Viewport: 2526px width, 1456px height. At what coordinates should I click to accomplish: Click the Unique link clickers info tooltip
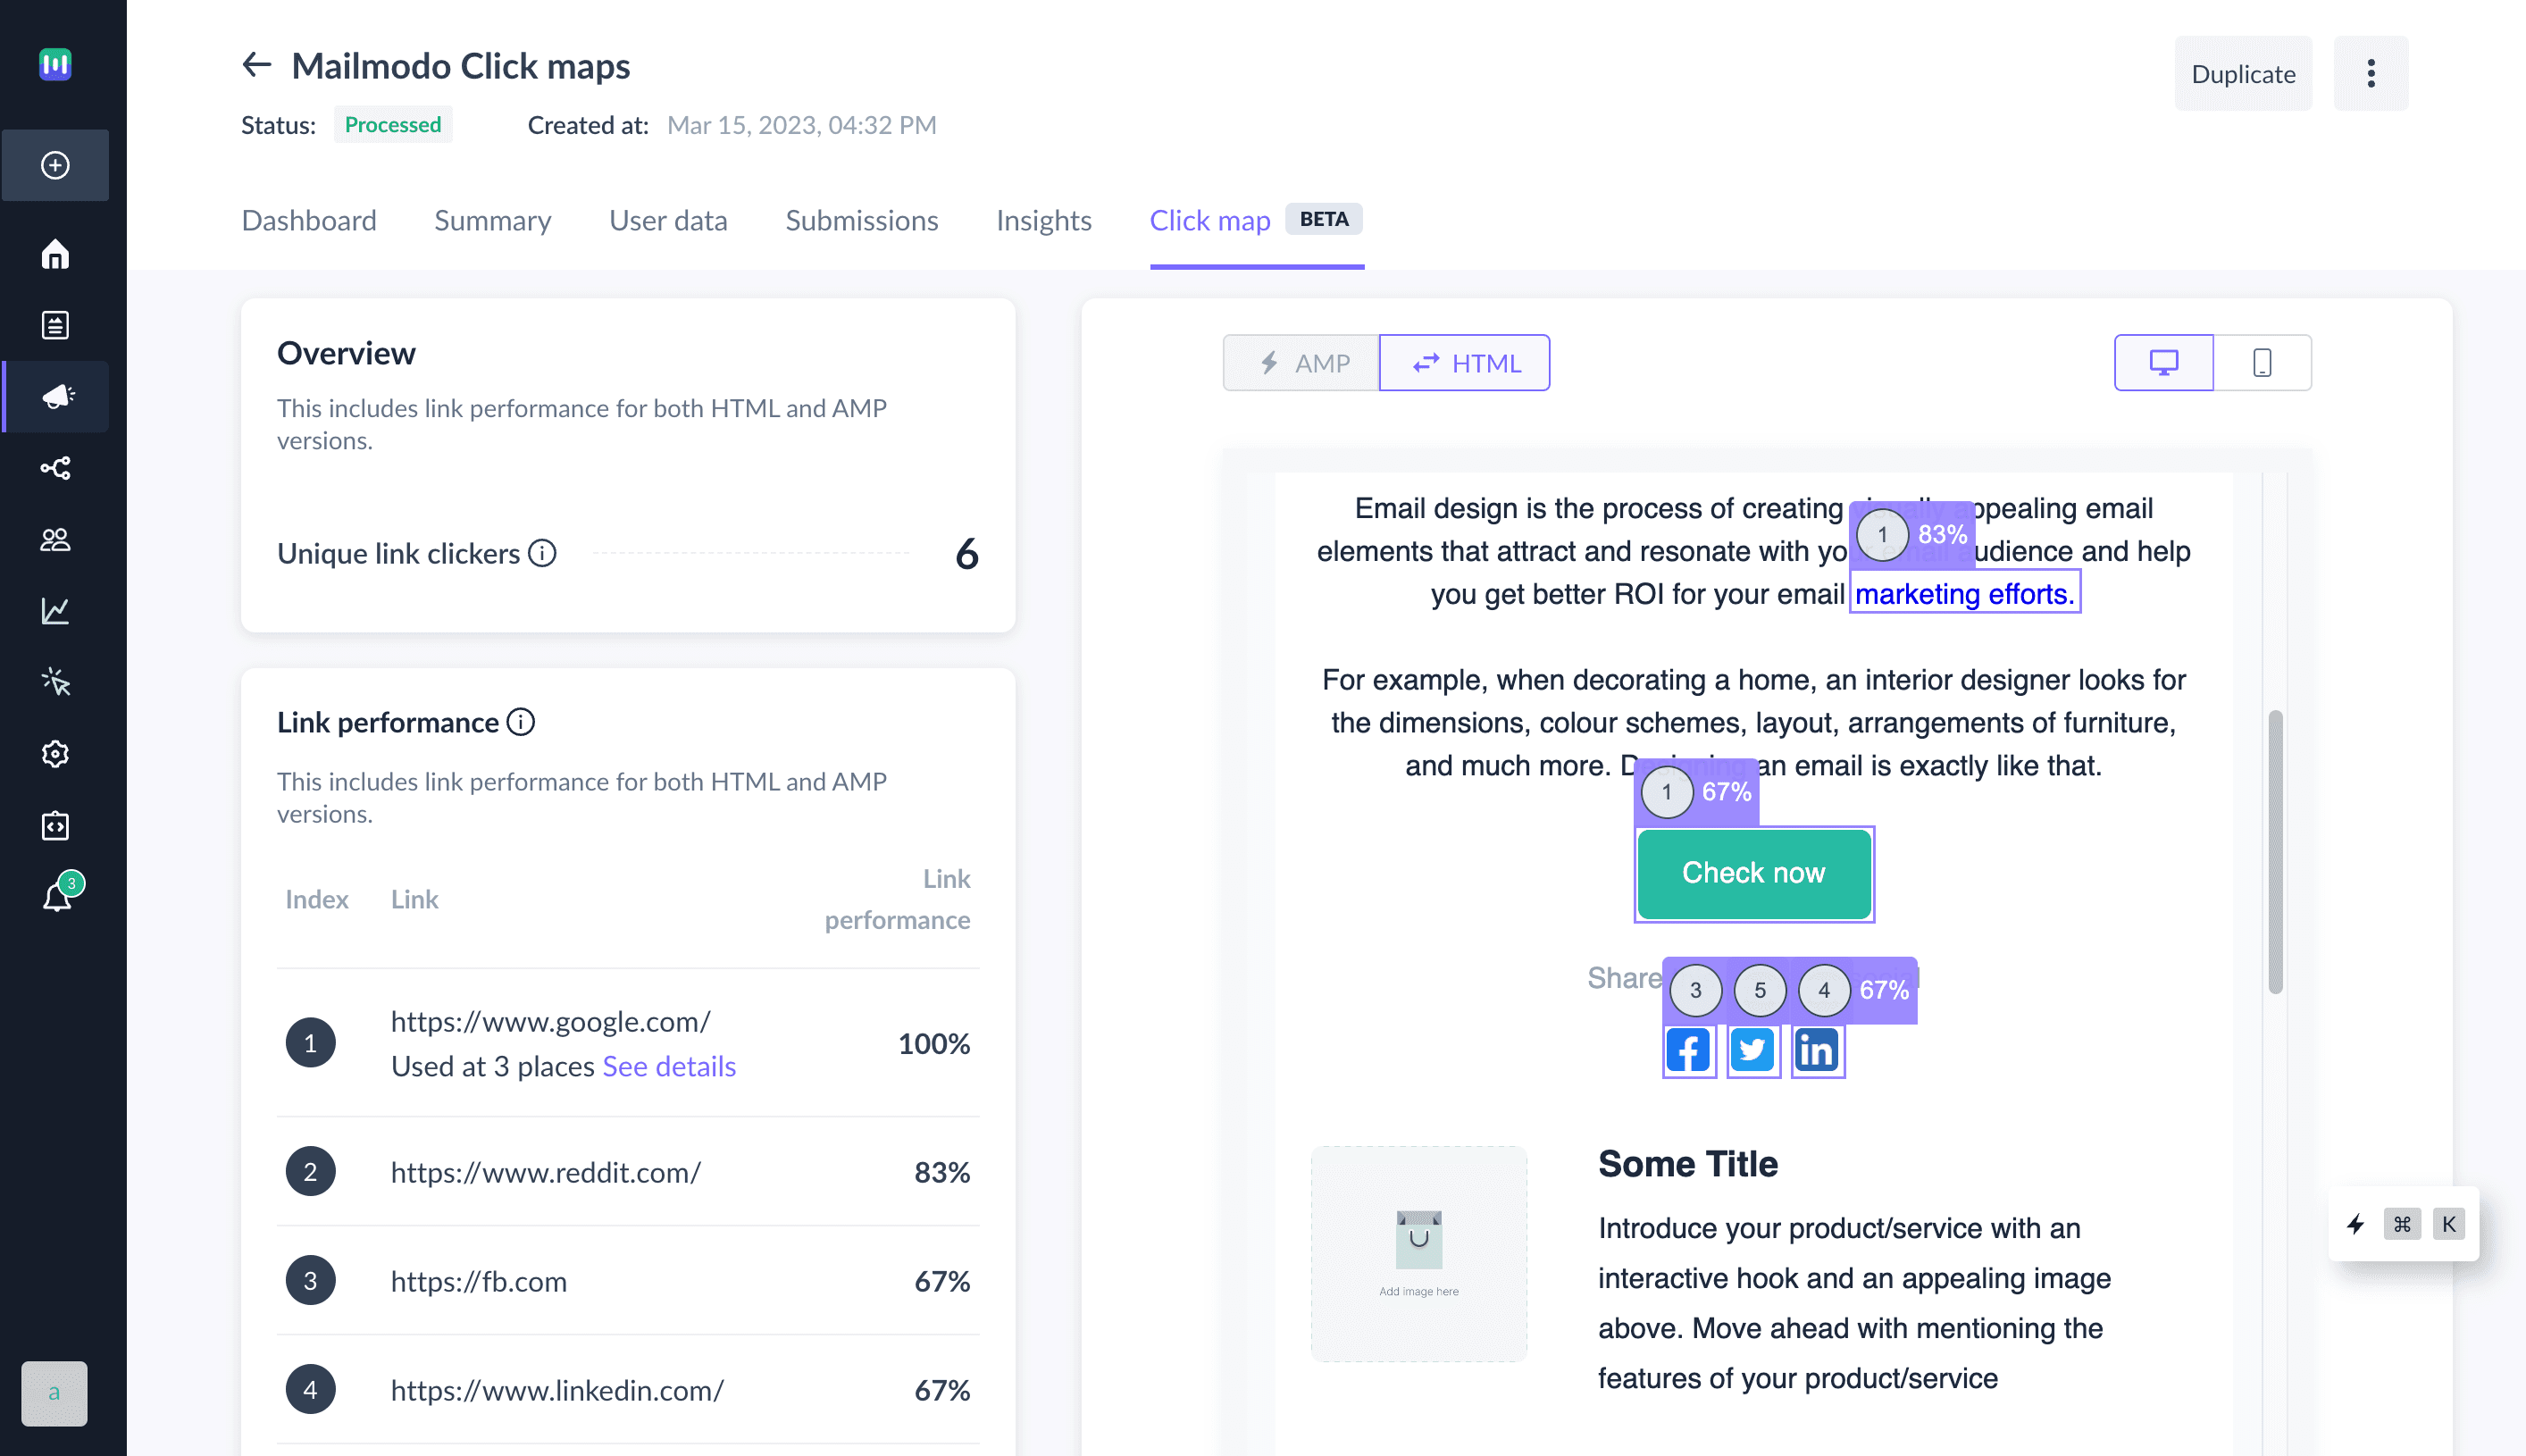click(542, 553)
